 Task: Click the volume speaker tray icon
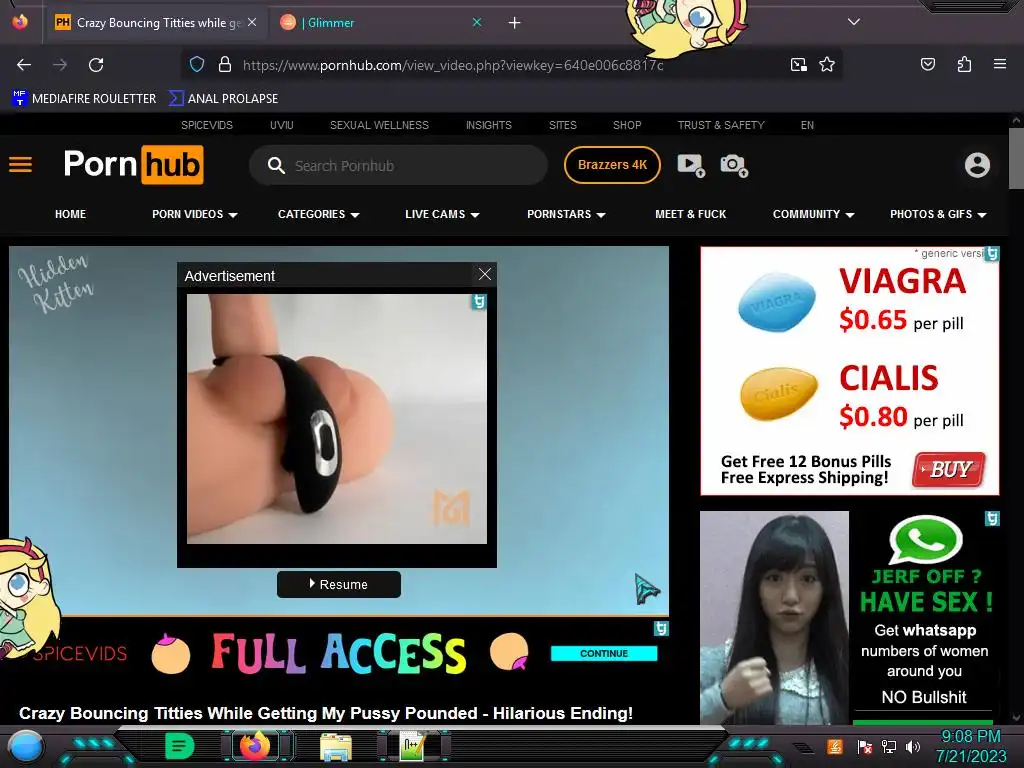click(x=912, y=746)
